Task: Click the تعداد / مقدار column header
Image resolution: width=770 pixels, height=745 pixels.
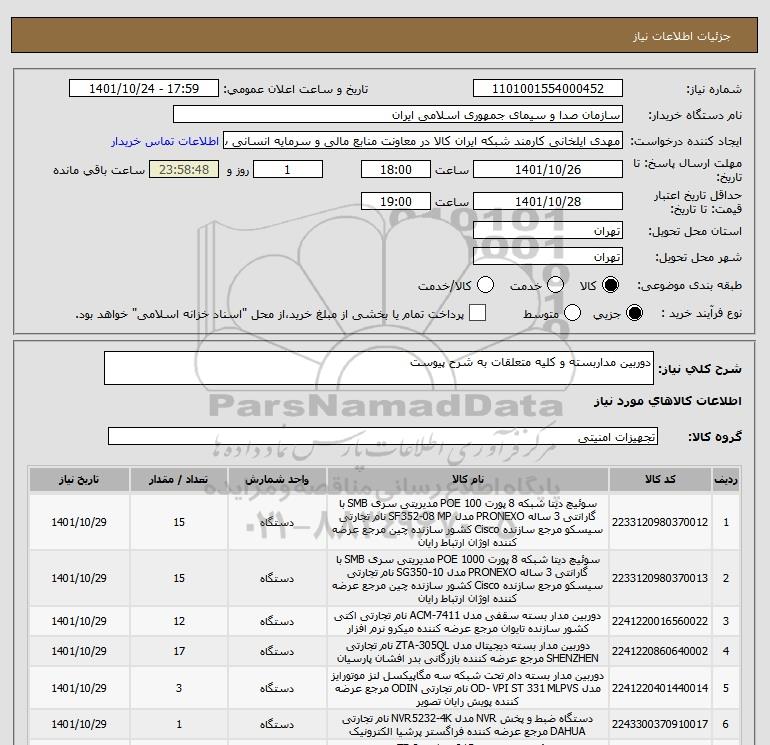Action: tap(179, 479)
